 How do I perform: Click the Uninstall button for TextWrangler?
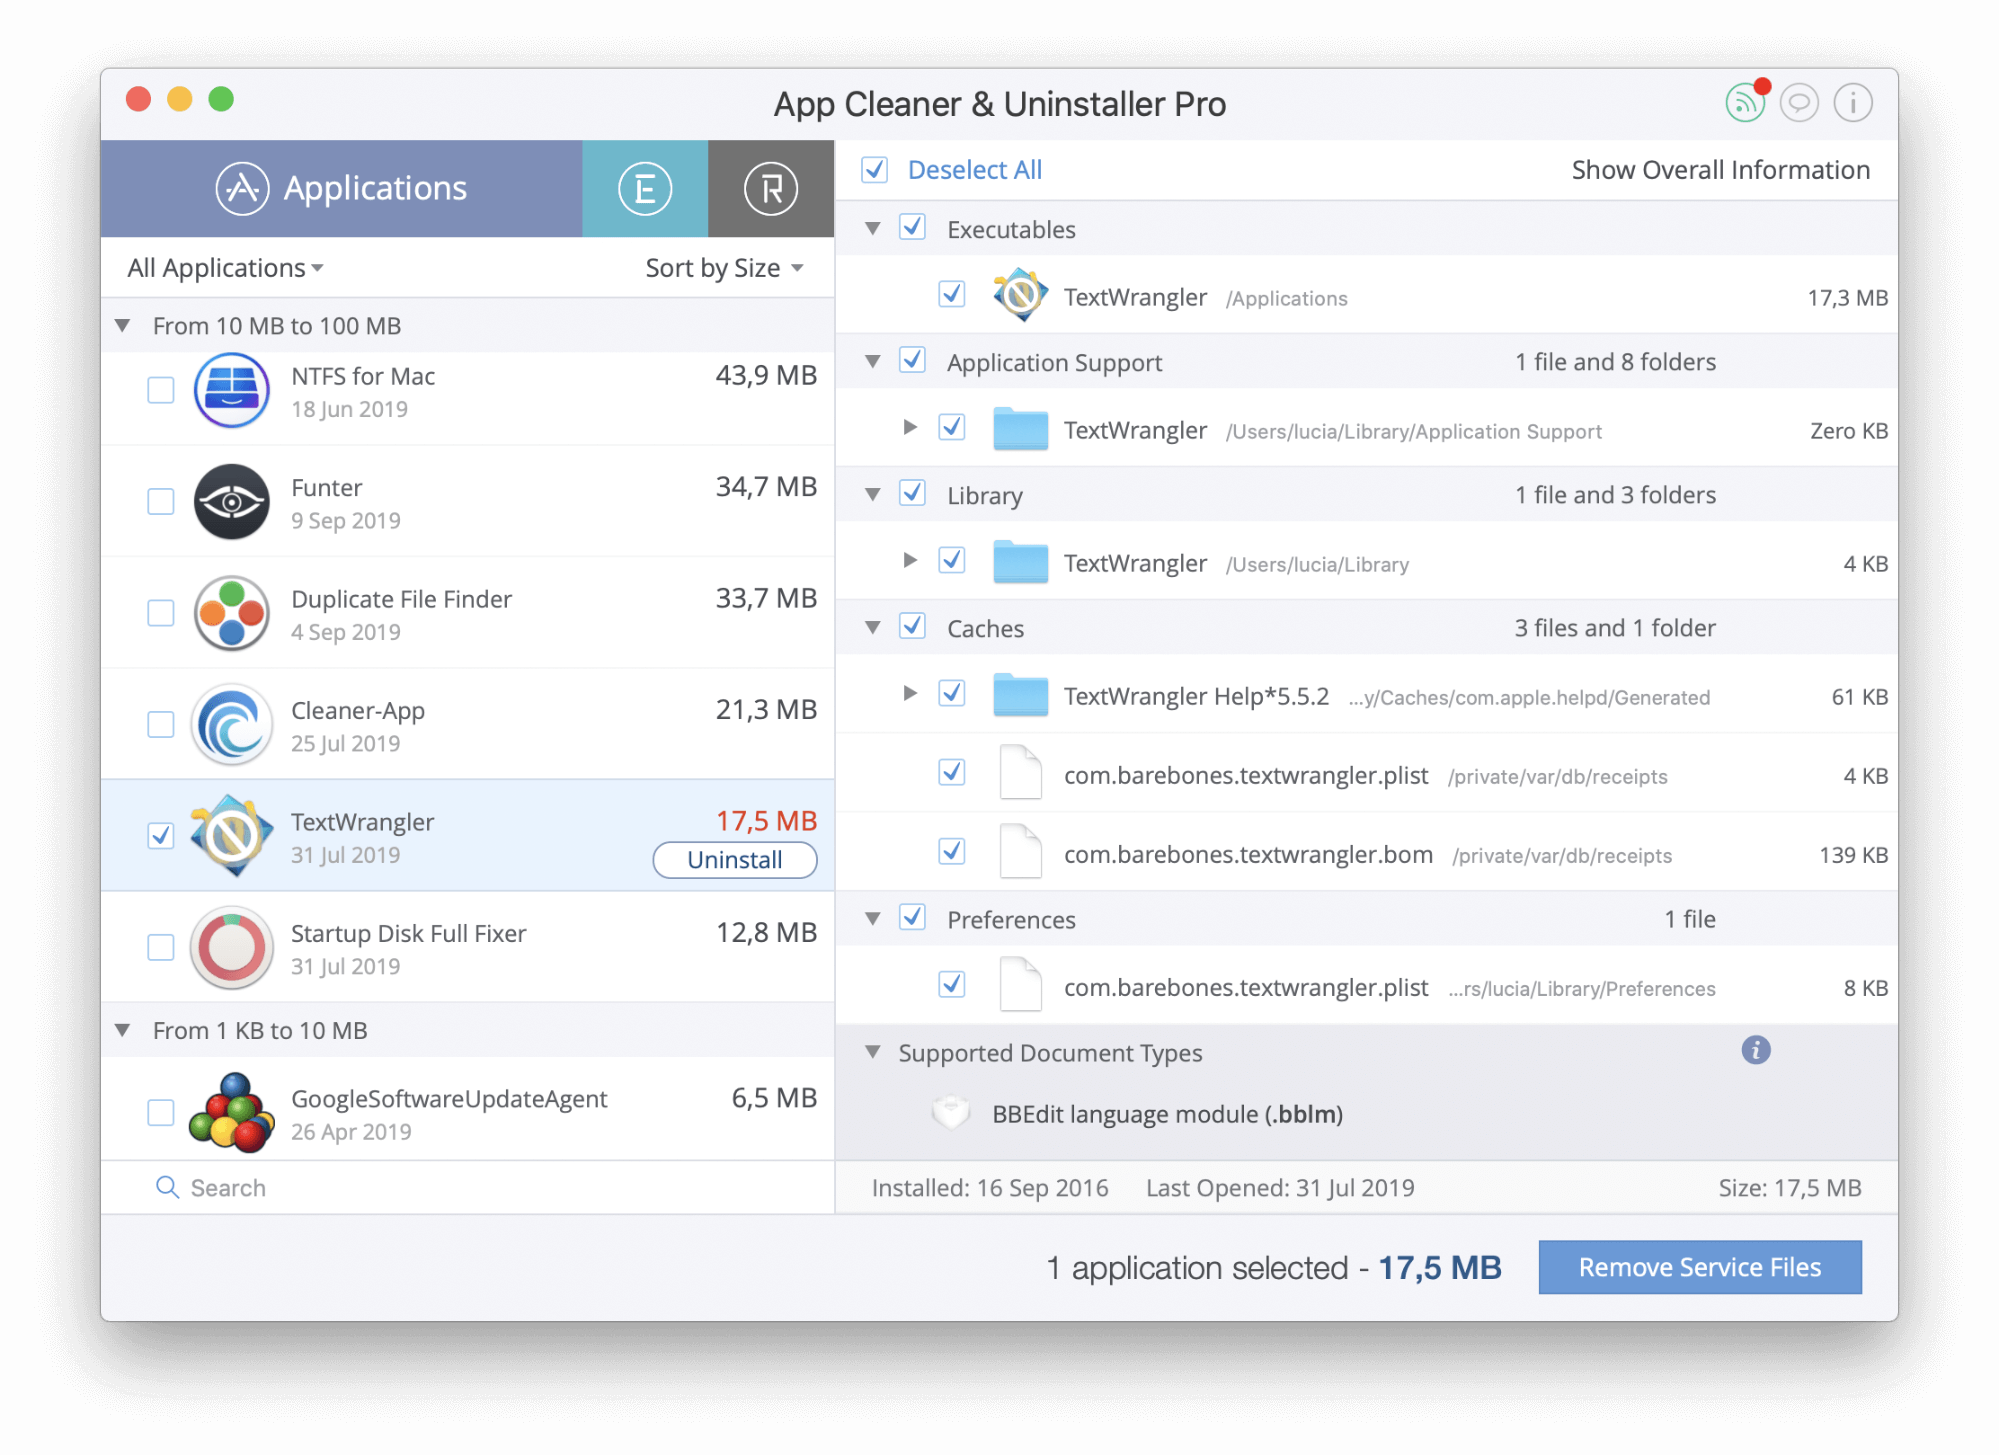731,860
